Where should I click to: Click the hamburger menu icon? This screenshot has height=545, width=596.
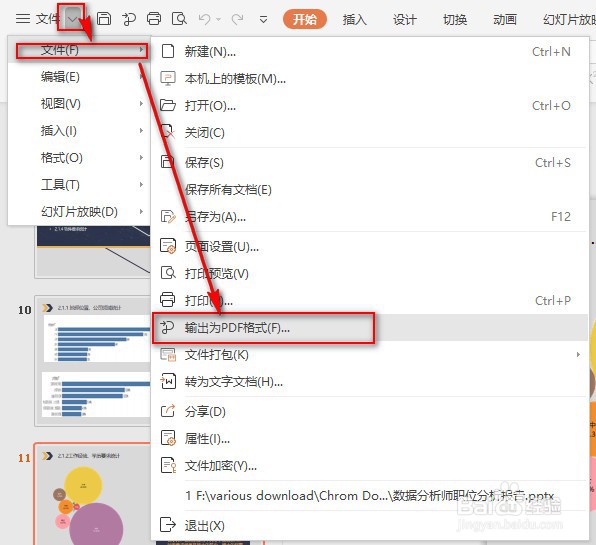pyautogui.click(x=23, y=19)
